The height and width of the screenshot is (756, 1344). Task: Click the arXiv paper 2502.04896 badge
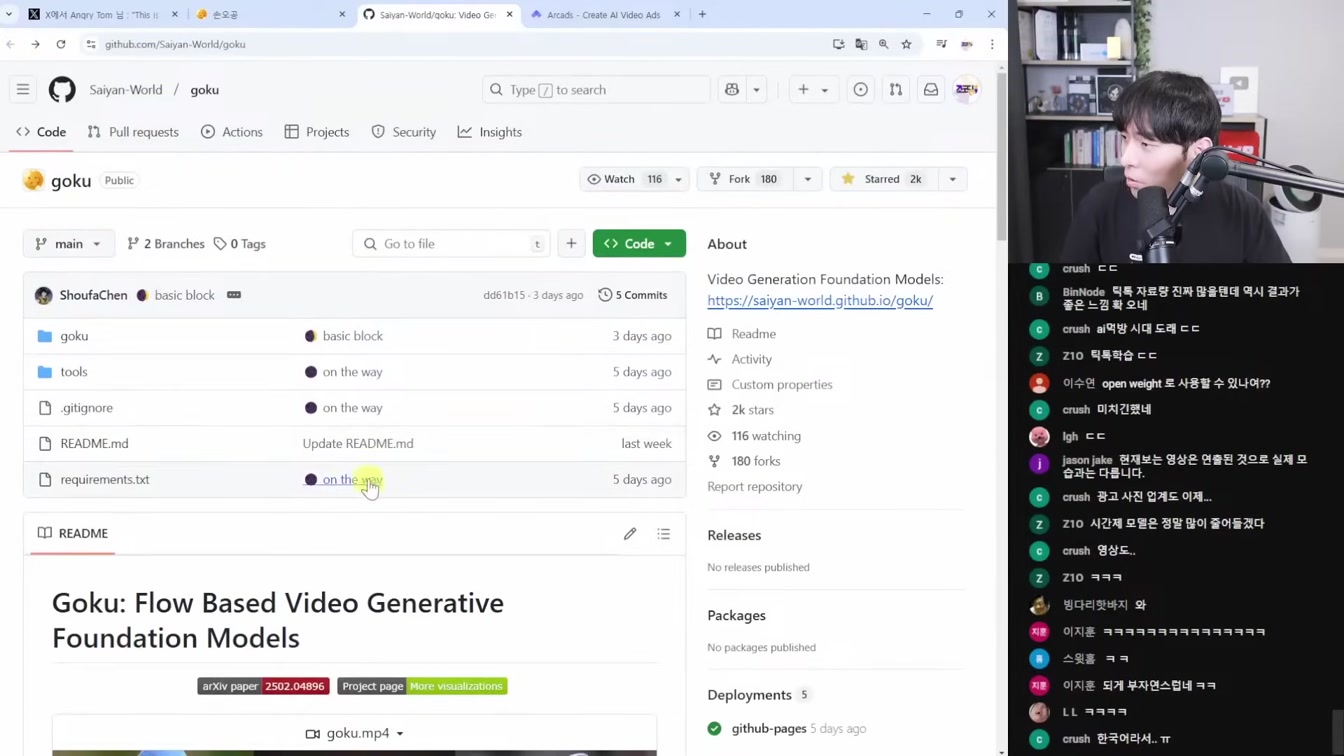click(263, 686)
